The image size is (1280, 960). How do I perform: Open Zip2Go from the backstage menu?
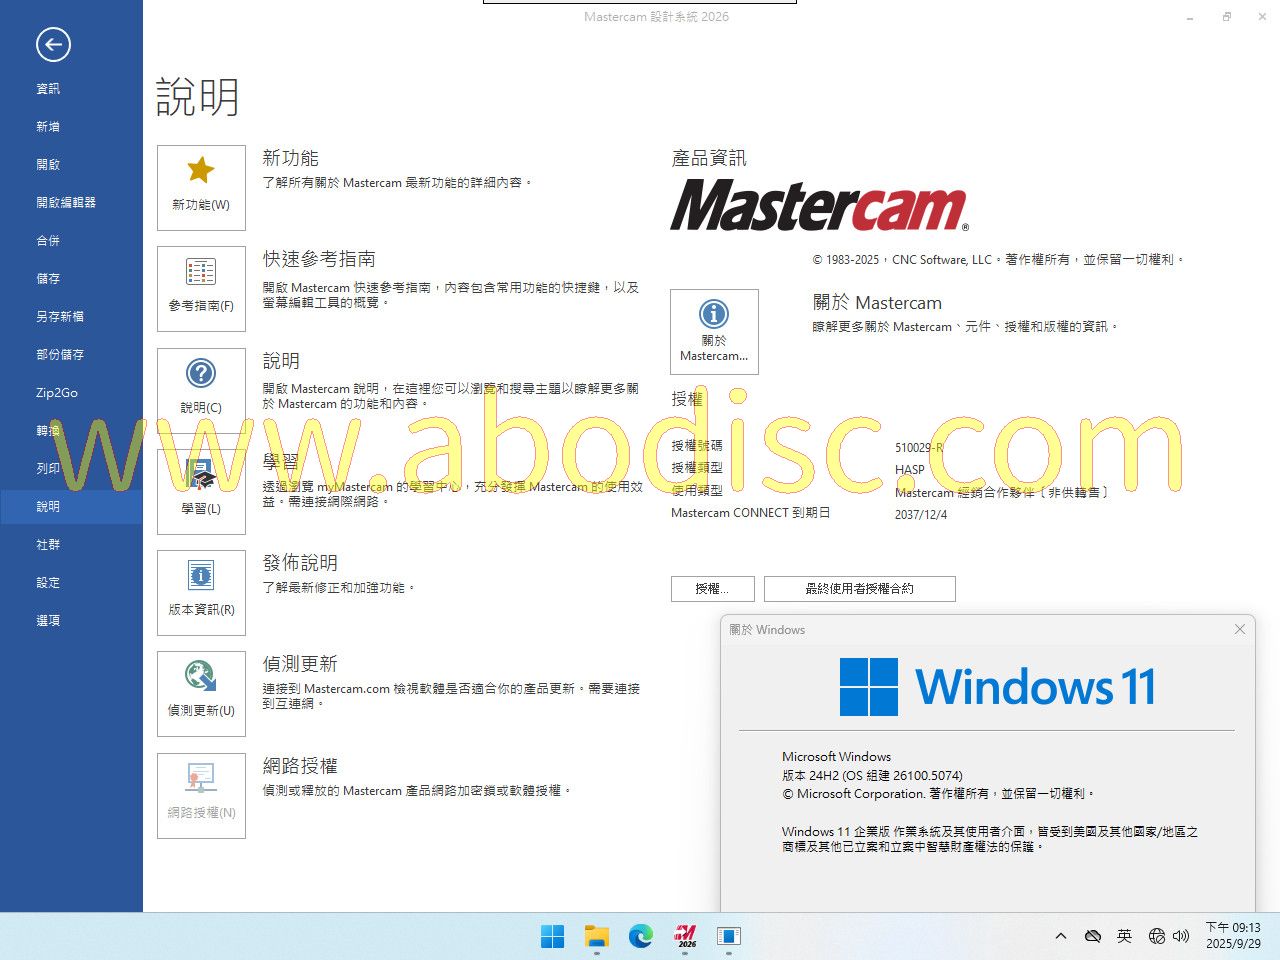coord(57,393)
